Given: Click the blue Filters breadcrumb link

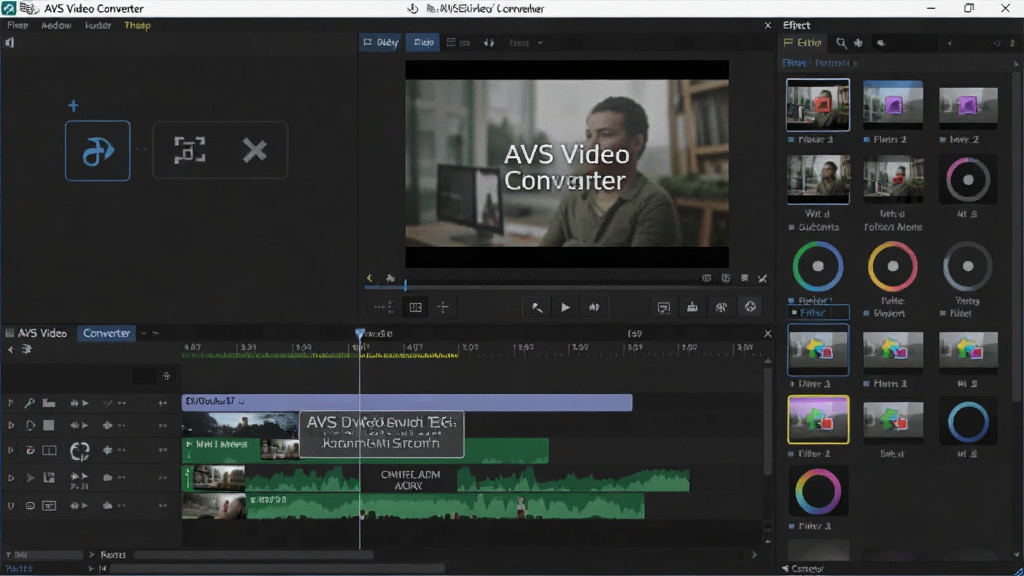Looking at the screenshot, I should pyautogui.click(x=794, y=63).
